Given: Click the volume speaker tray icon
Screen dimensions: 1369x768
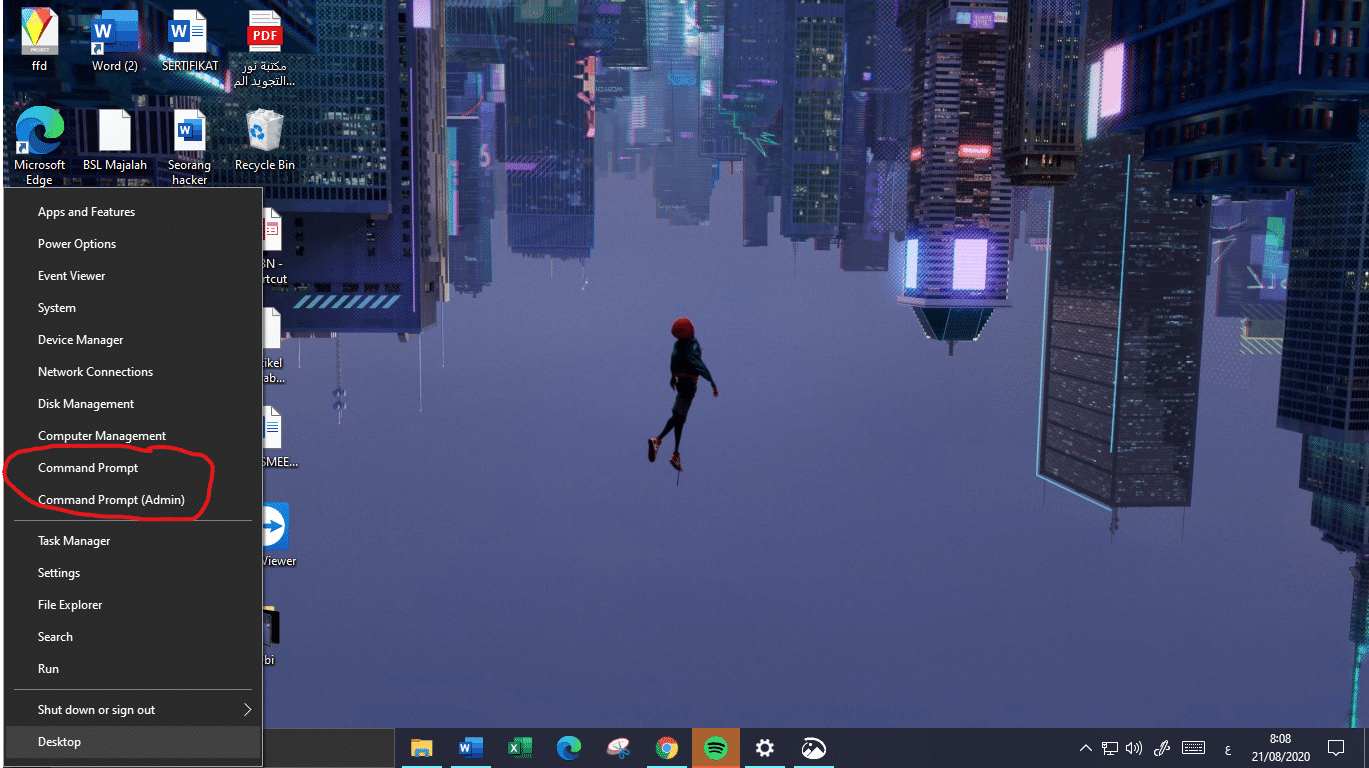Looking at the screenshot, I should pyautogui.click(x=1134, y=748).
